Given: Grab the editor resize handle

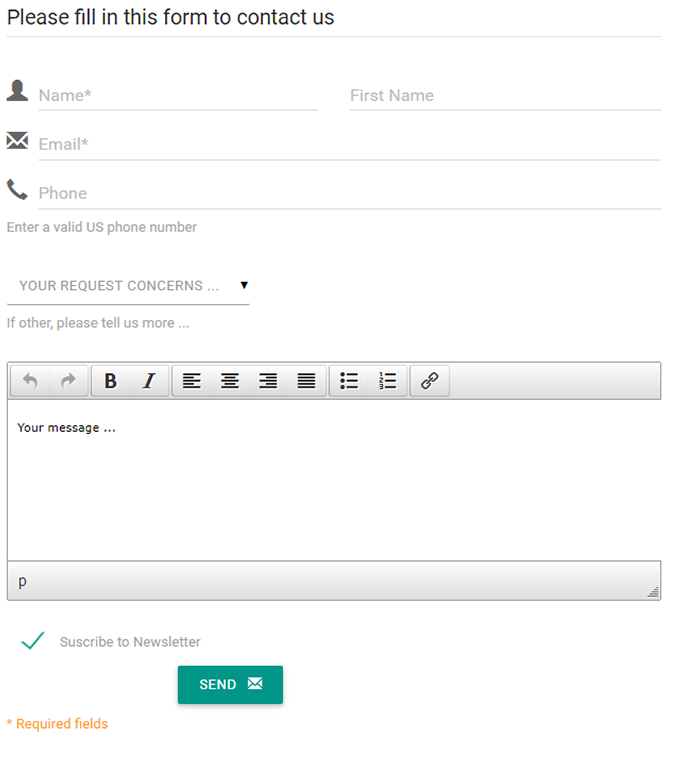Looking at the screenshot, I should click(653, 592).
